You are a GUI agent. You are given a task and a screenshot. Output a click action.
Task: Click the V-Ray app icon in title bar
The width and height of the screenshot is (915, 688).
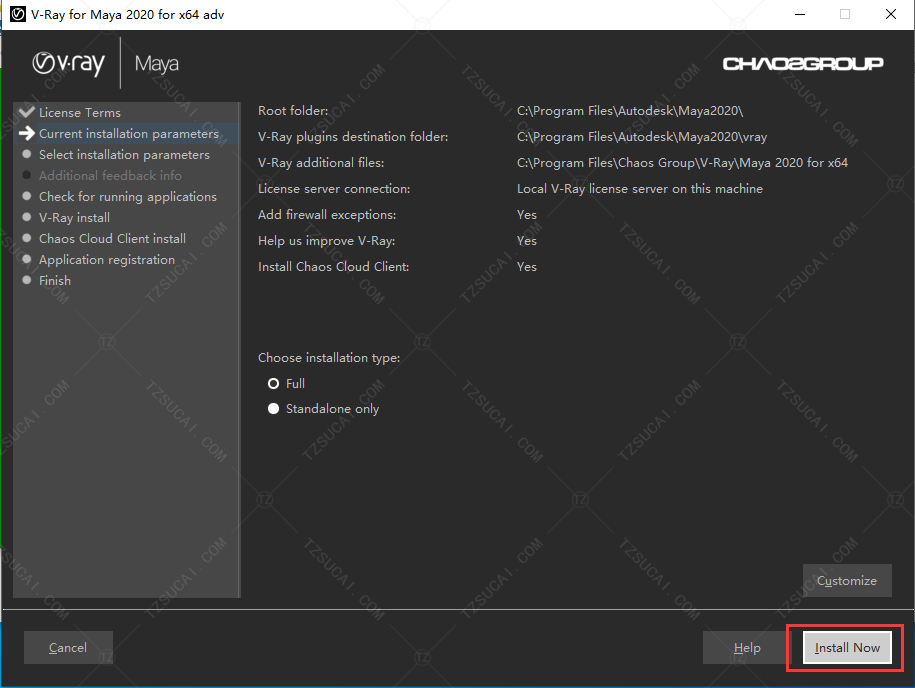point(18,14)
